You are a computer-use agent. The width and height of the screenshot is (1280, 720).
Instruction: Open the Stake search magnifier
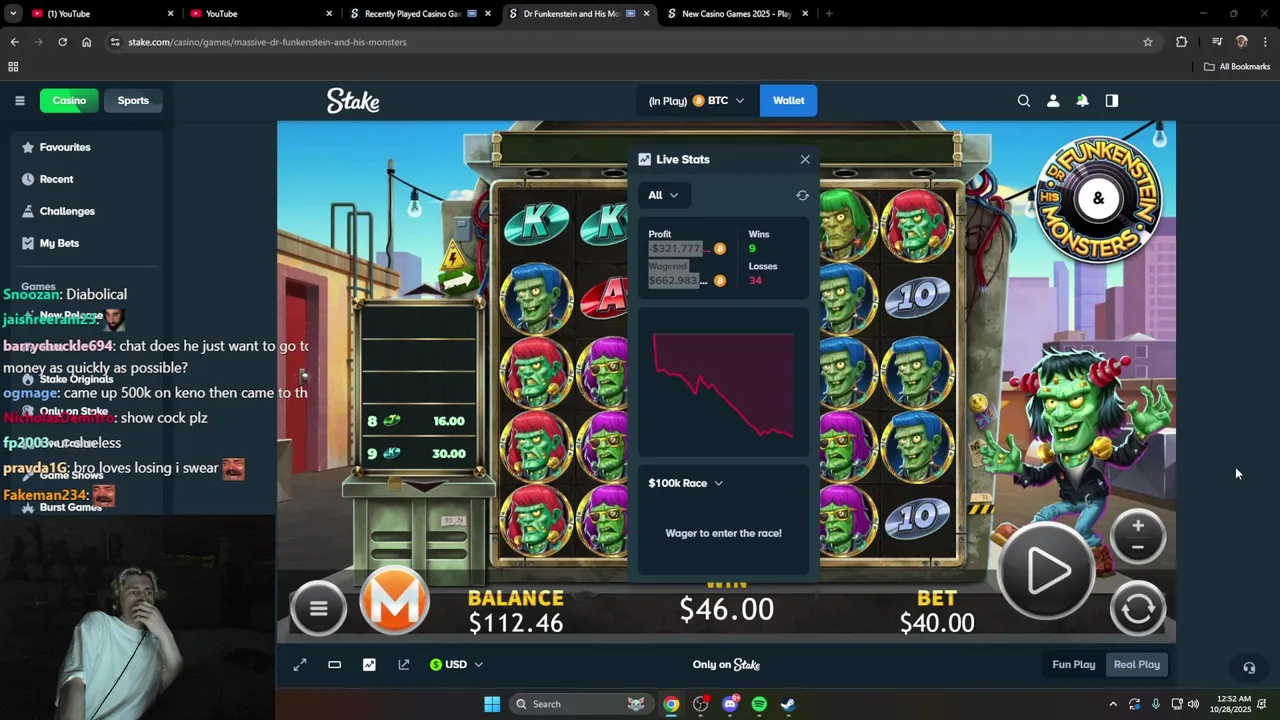pos(1024,100)
